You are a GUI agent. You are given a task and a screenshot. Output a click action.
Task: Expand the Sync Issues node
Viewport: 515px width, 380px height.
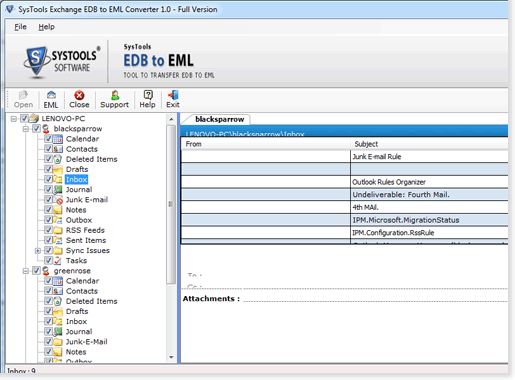(x=38, y=251)
